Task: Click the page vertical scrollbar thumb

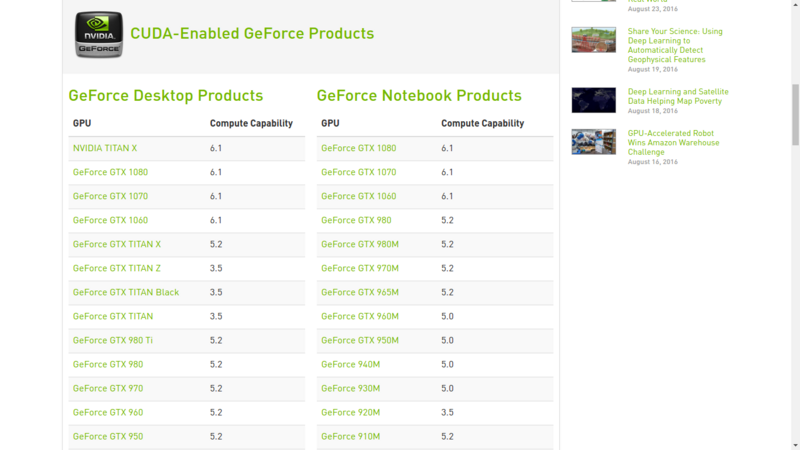Action: point(795,115)
